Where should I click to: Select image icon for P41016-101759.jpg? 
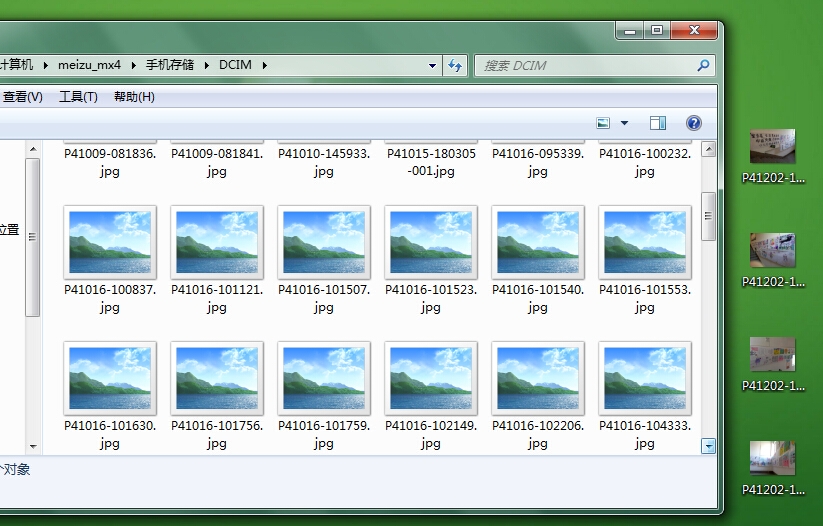[324, 378]
